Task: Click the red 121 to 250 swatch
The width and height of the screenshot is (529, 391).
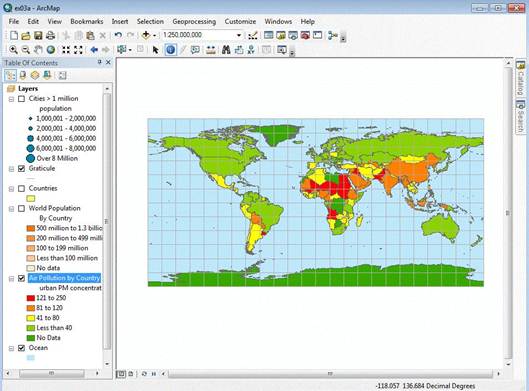Action: coord(31,298)
